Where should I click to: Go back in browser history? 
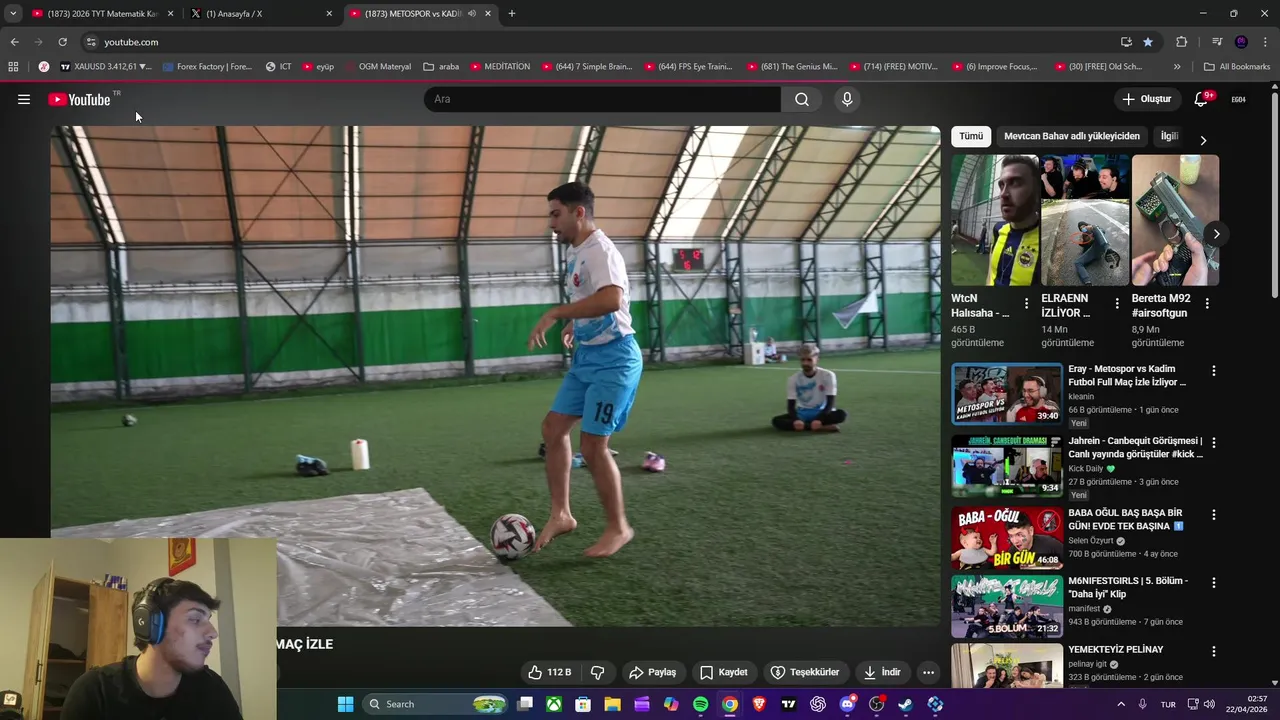[x=14, y=42]
